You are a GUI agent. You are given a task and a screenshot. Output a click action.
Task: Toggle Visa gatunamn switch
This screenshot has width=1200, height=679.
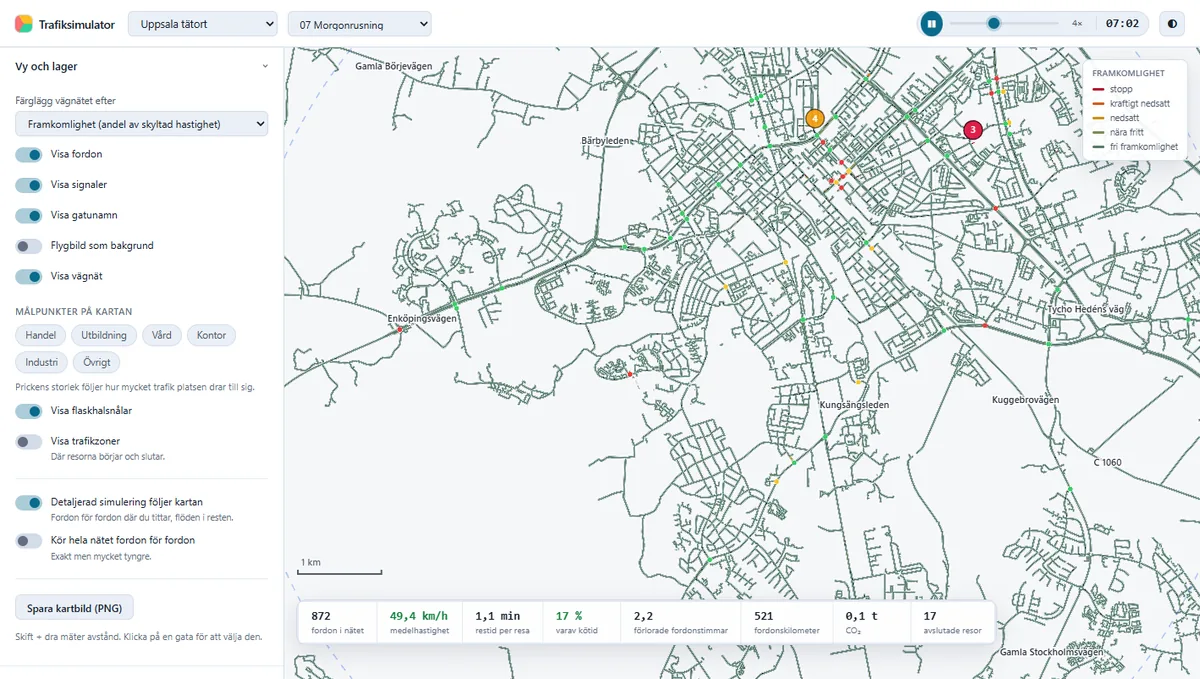29,215
